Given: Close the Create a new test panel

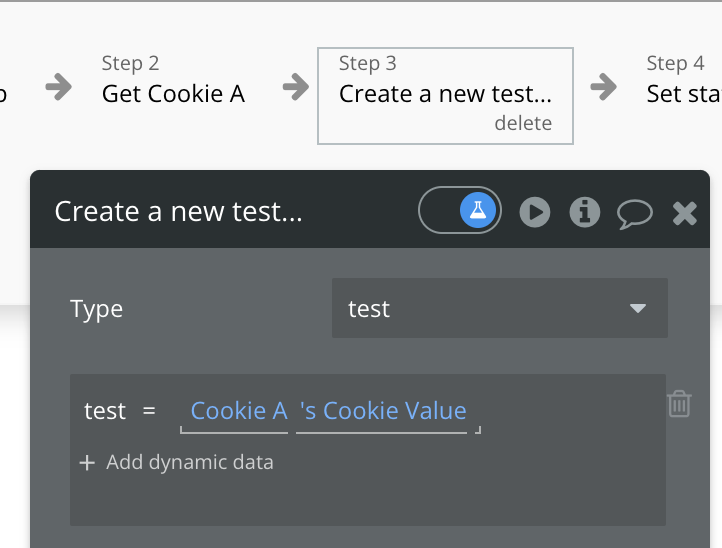Looking at the screenshot, I should tap(685, 212).
